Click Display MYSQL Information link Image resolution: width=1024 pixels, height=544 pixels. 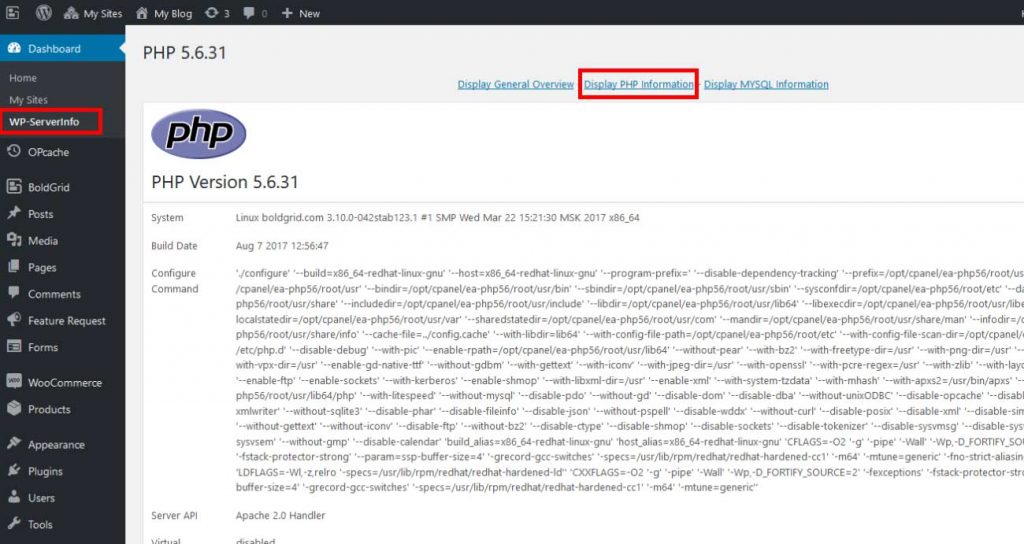point(766,84)
